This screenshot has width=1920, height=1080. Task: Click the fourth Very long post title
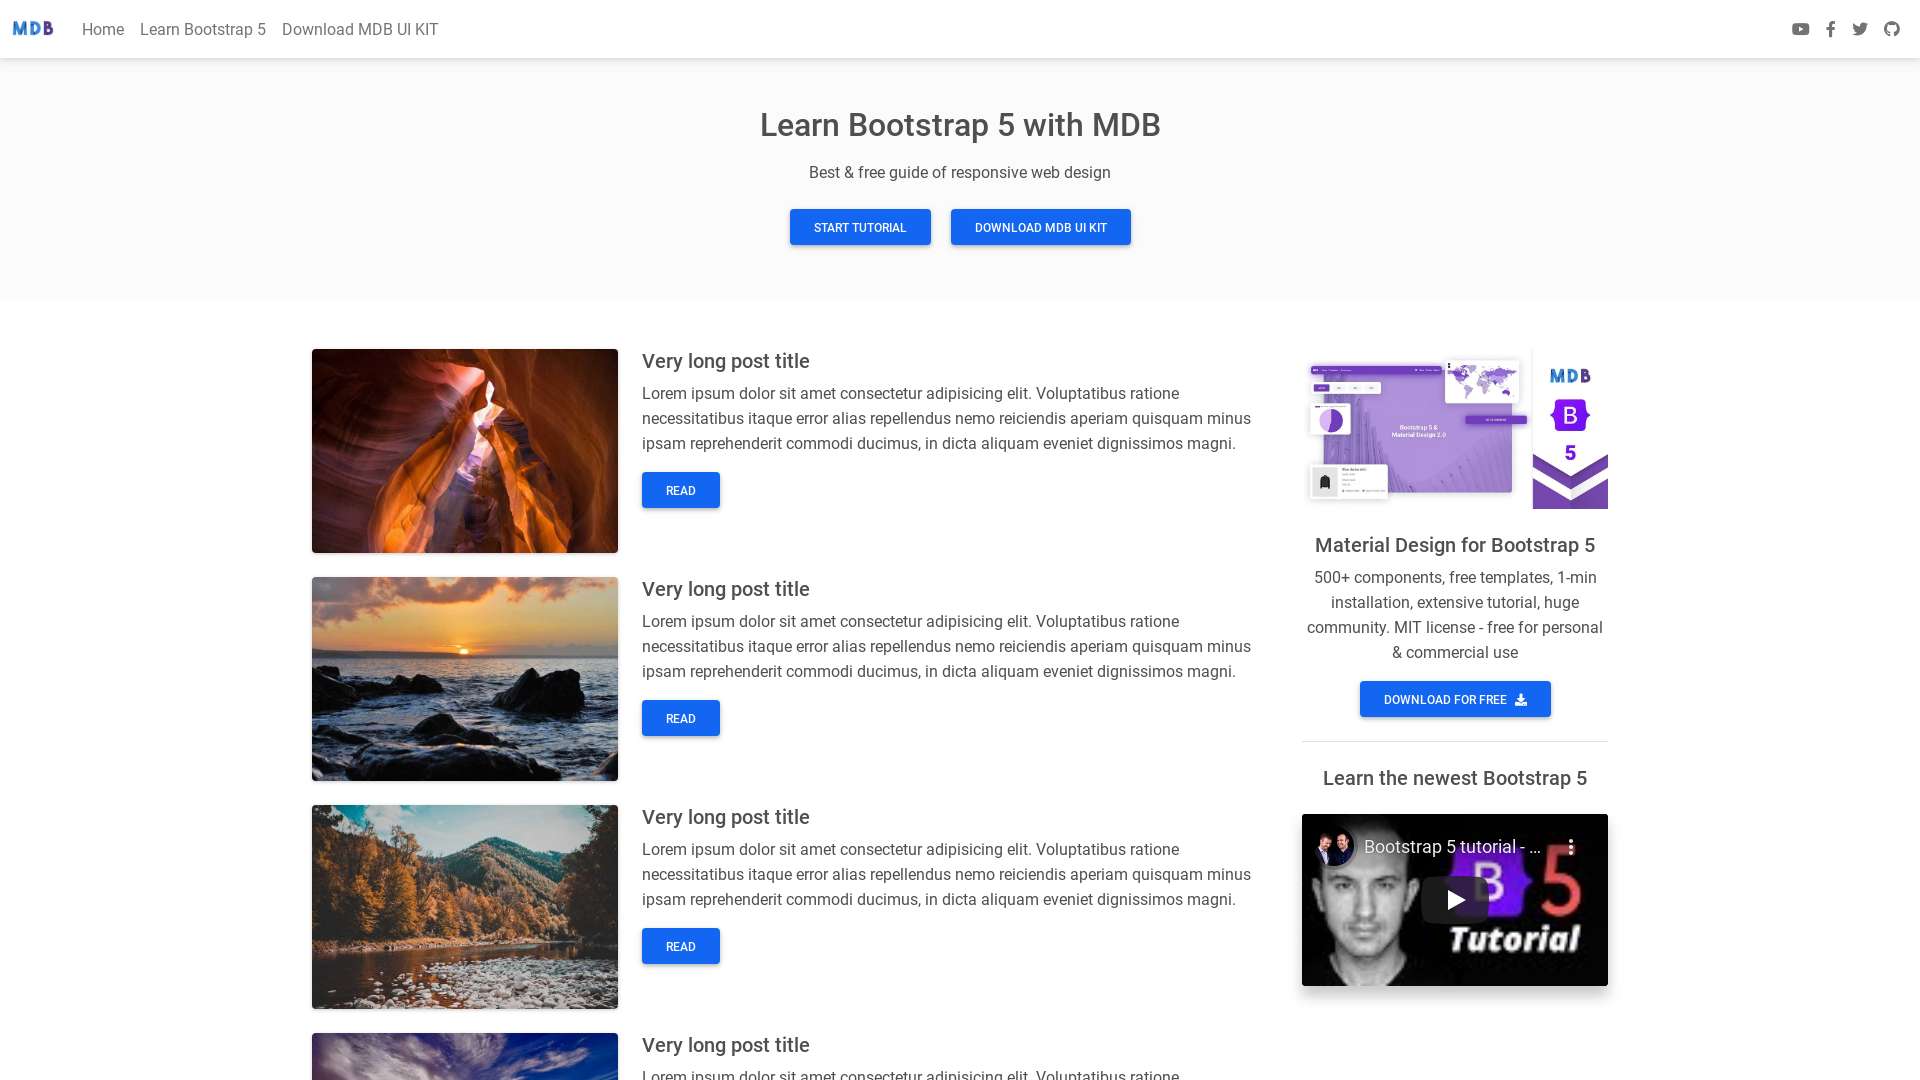click(726, 1045)
